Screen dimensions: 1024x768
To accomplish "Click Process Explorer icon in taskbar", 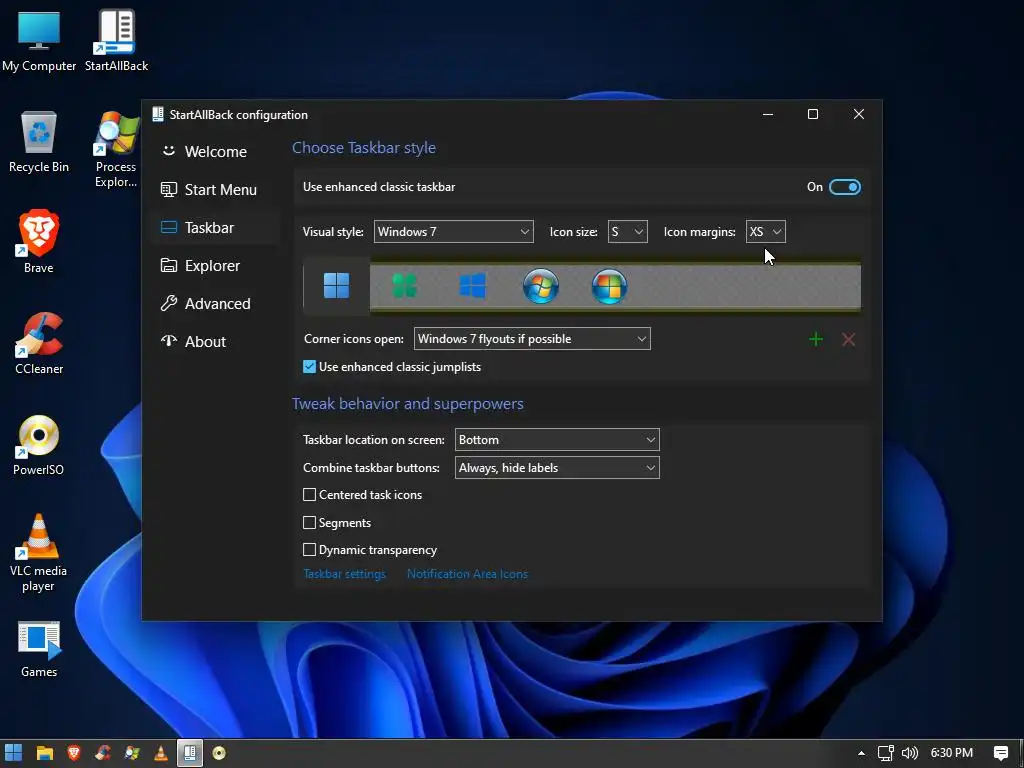I will (132, 753).
